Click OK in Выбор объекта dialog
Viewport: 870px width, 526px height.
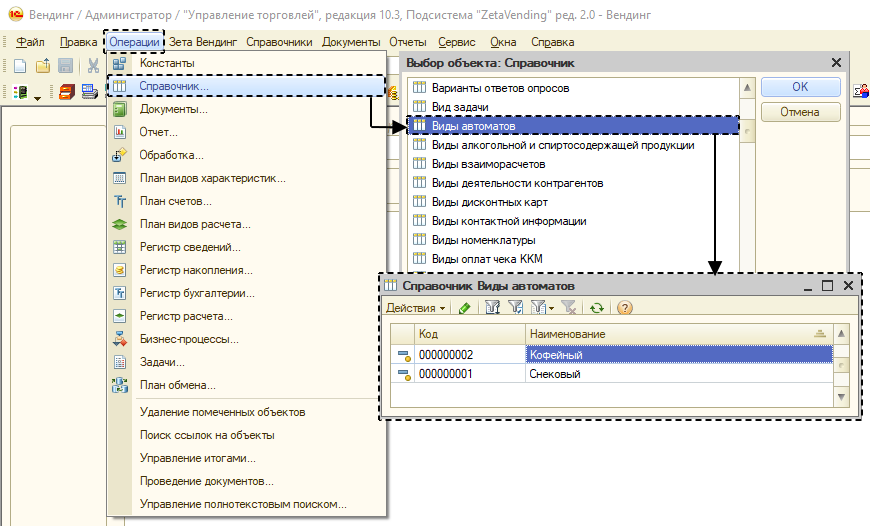pos(800,87)
